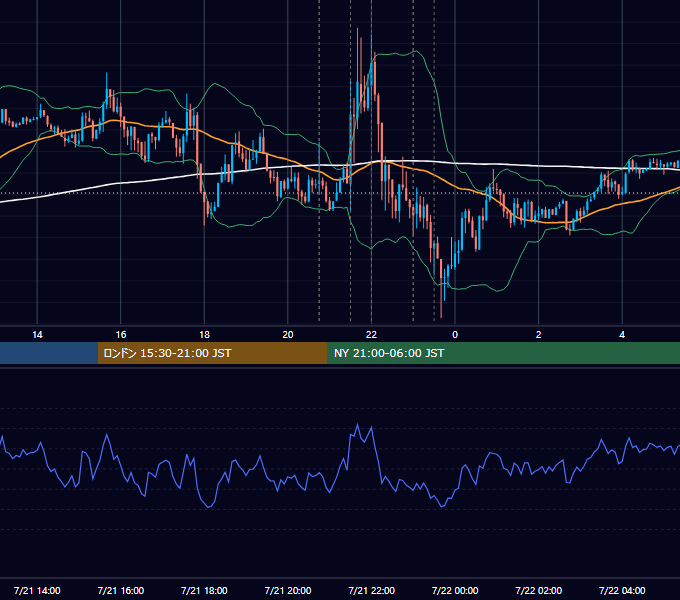Click the 7/21 18:00 time label
The image size is (680, 600).
point(204,590)
